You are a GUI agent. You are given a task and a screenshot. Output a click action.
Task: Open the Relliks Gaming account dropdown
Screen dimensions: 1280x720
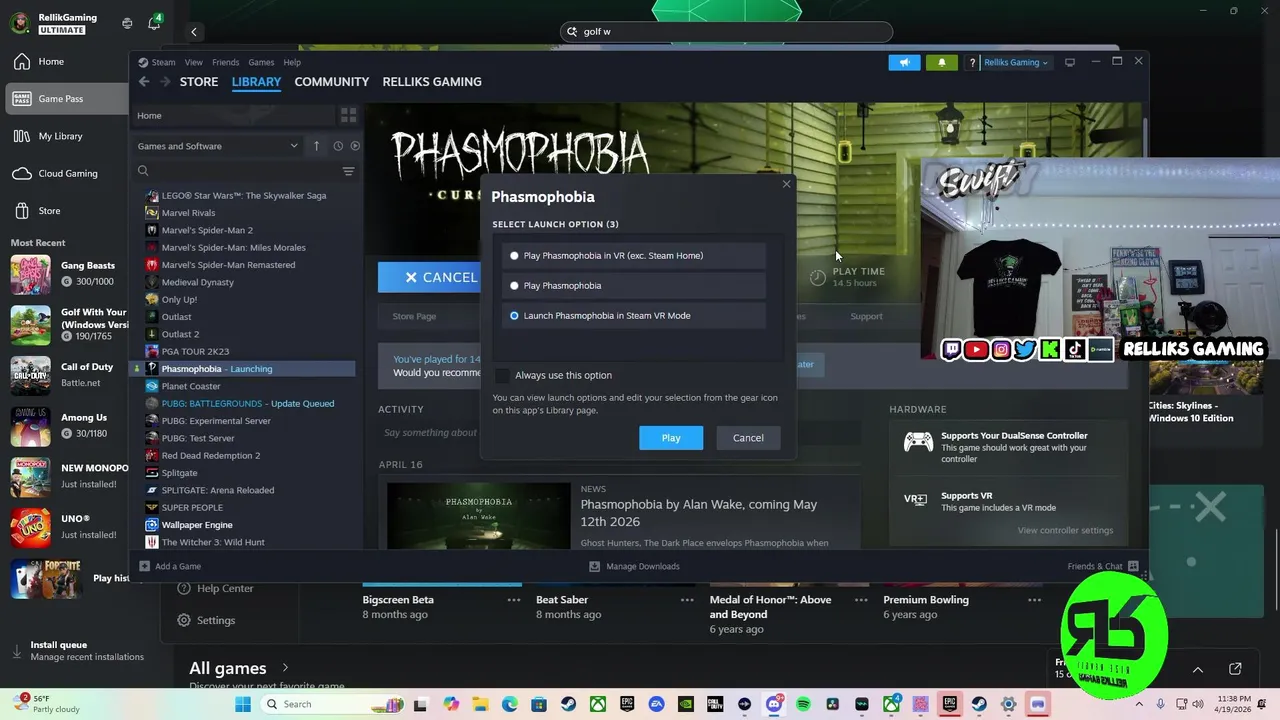(x=1016, y=62)
